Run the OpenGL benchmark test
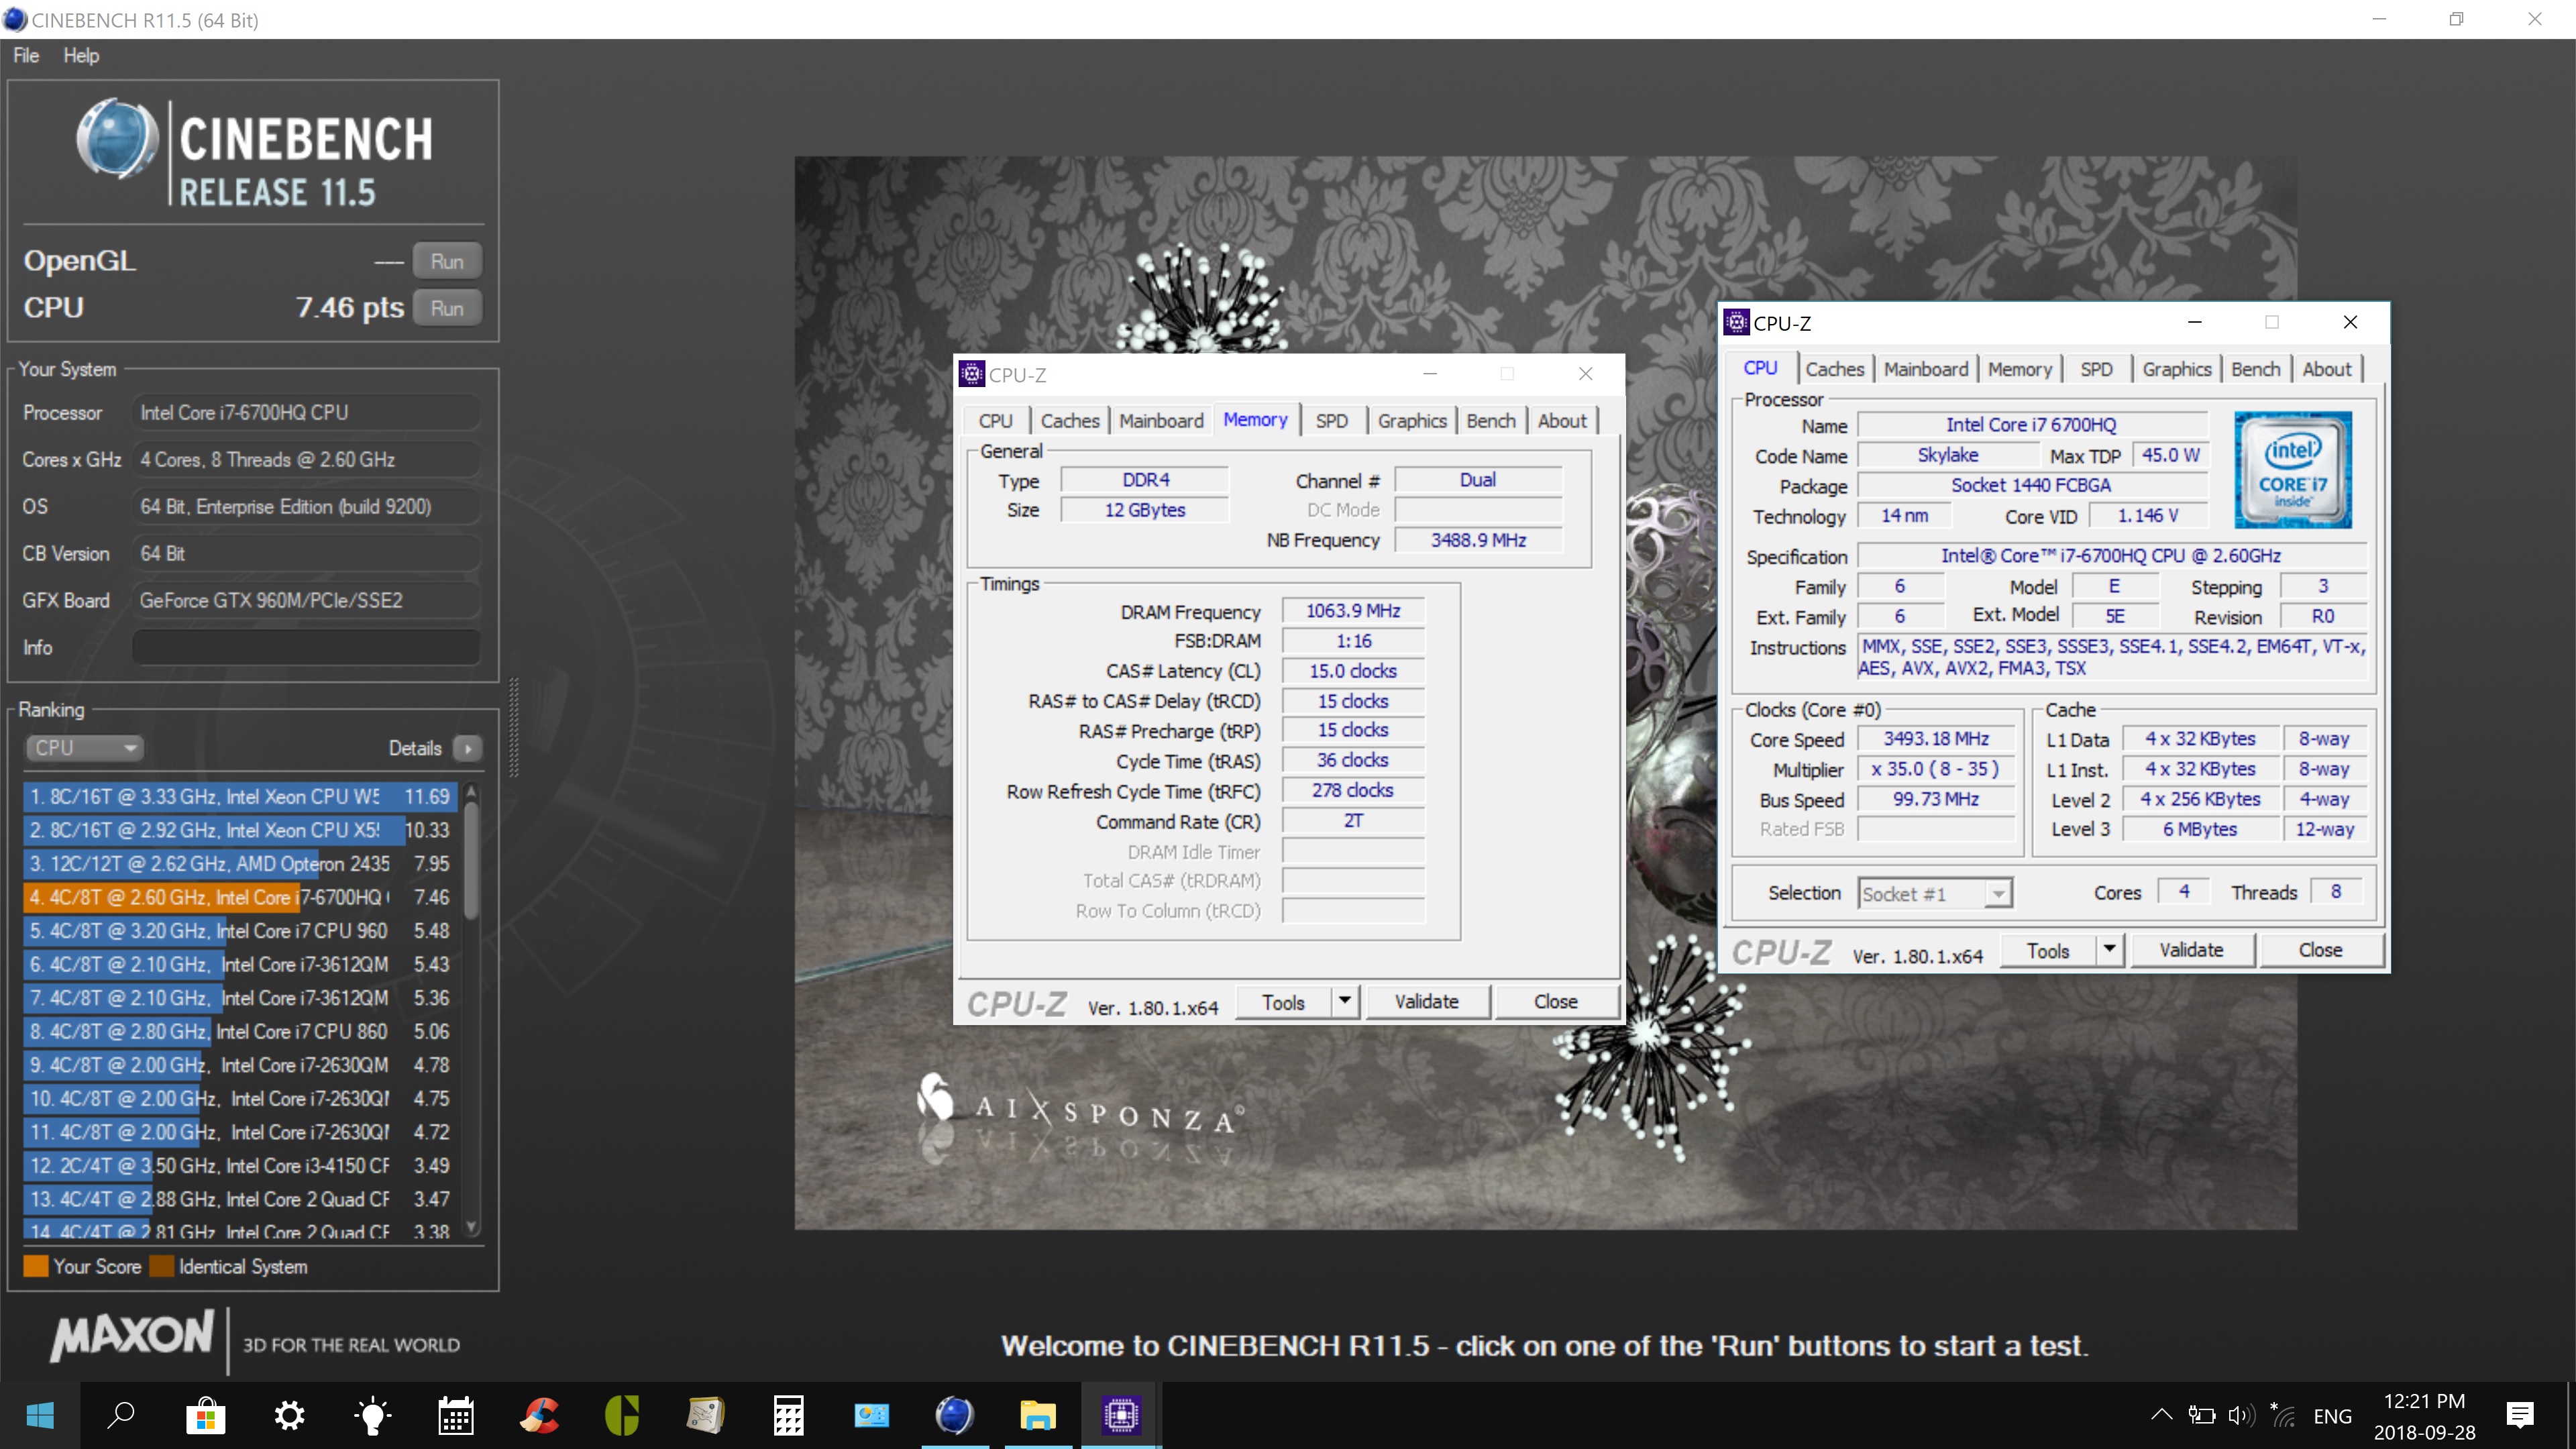The image size is (2576, 1449). 447,261
